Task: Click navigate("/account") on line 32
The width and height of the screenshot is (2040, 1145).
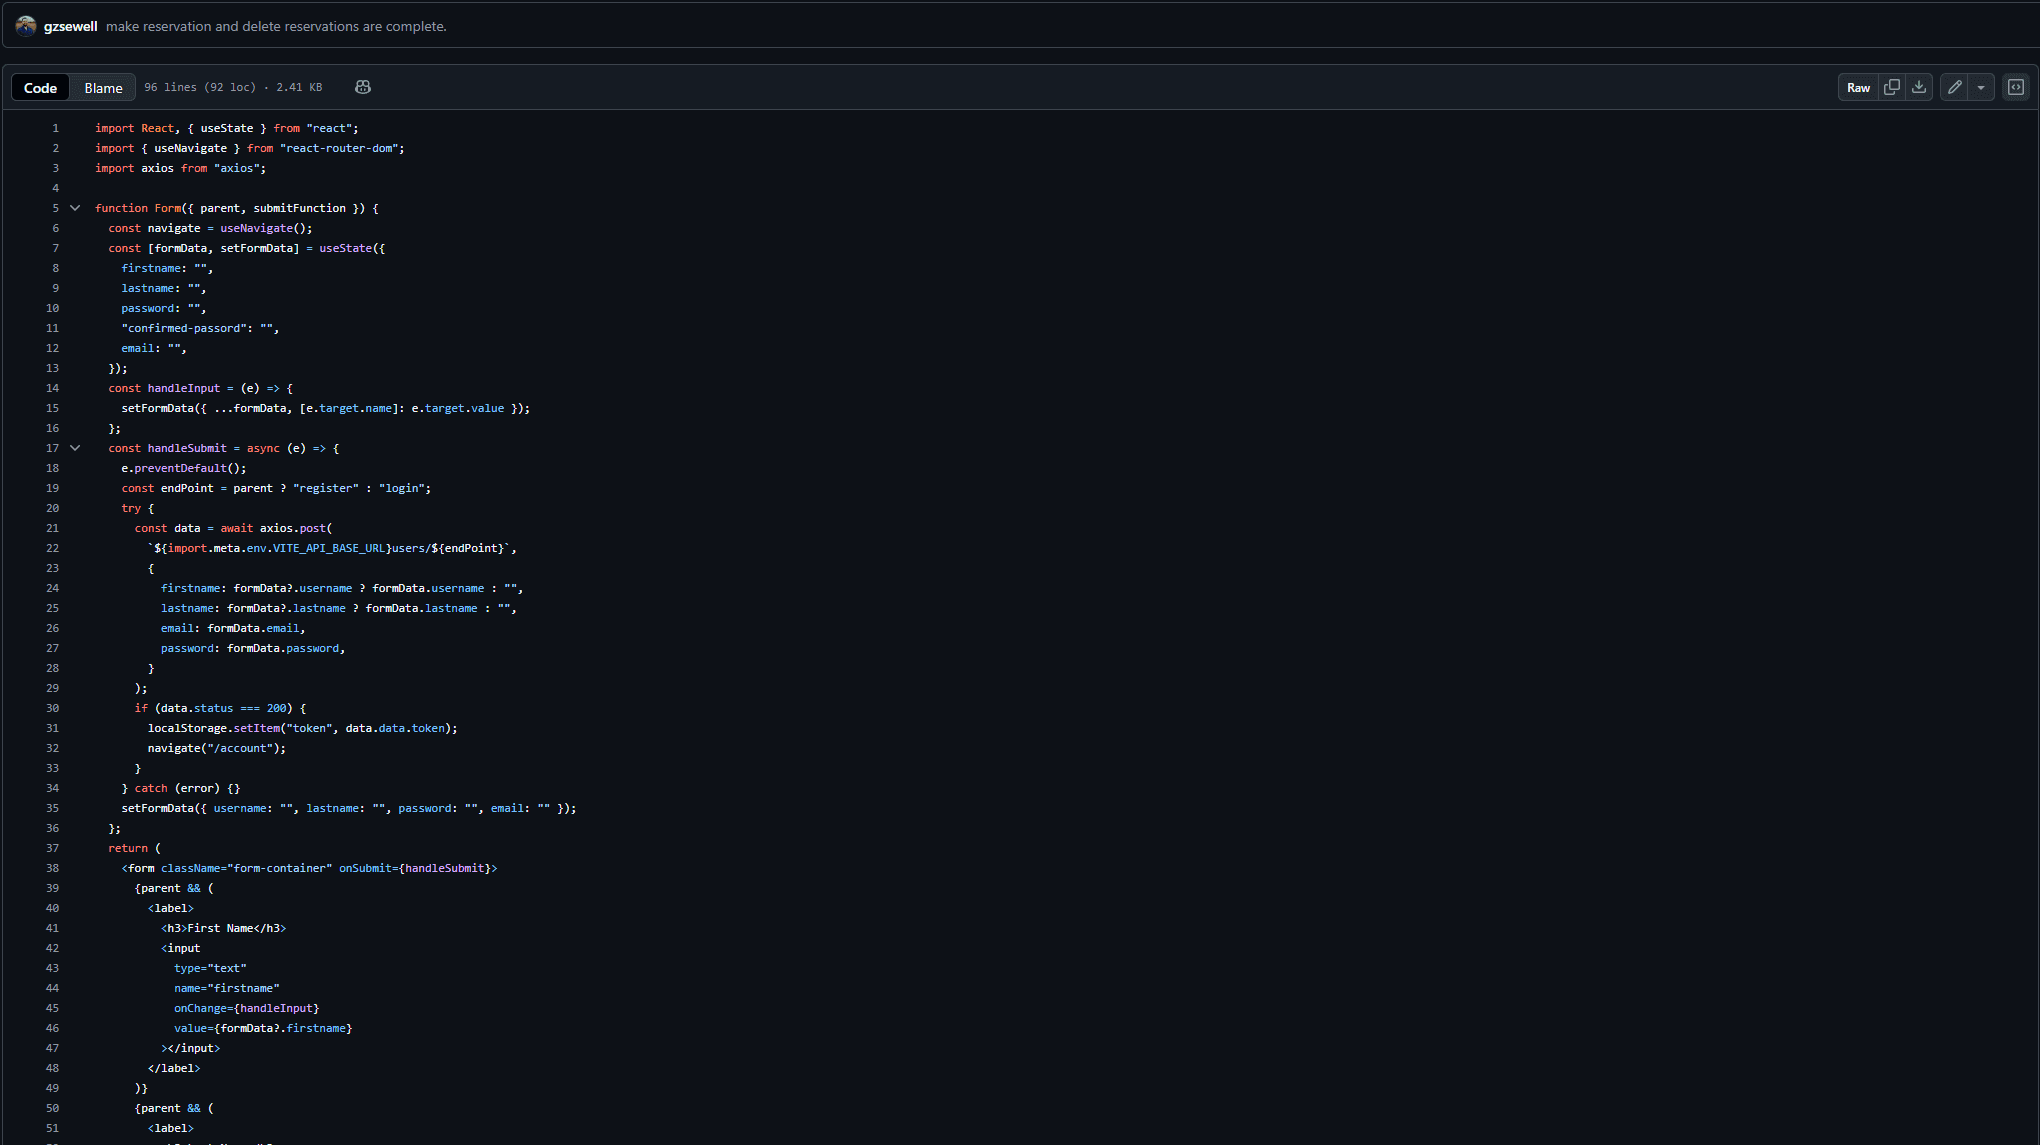Action: [x=216, y=748]
